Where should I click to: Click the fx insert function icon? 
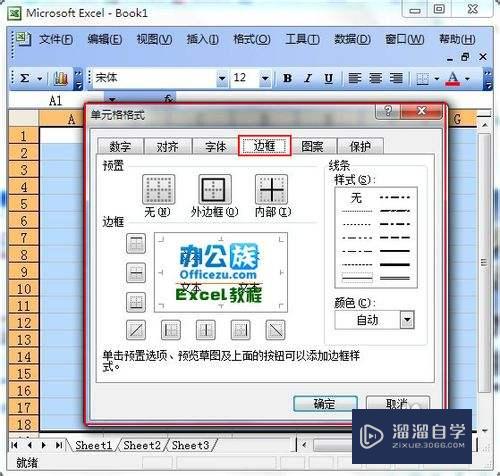[168, 99]
